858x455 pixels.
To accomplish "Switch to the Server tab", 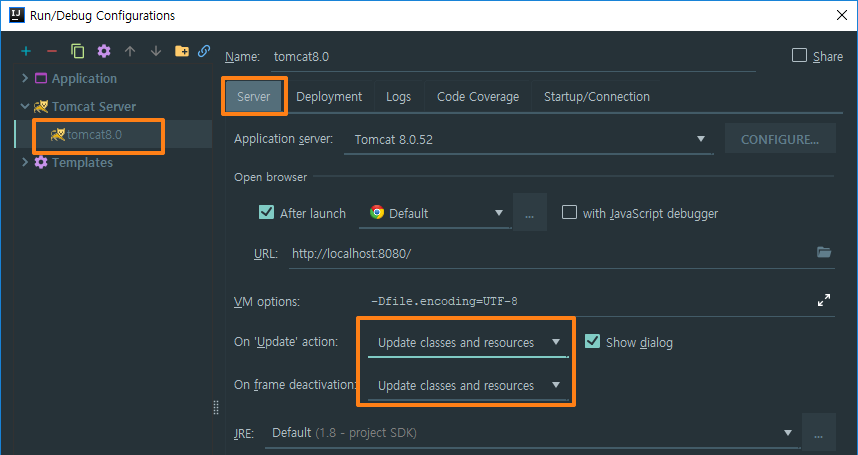I will coord(253,97).
